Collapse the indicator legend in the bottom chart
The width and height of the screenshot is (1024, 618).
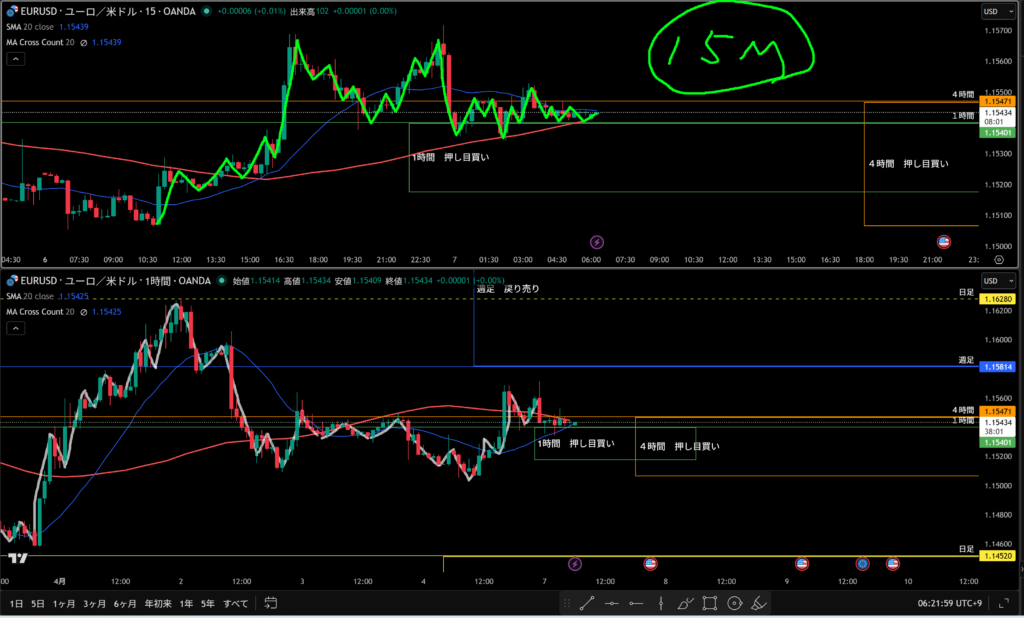[x=16, y=328]
